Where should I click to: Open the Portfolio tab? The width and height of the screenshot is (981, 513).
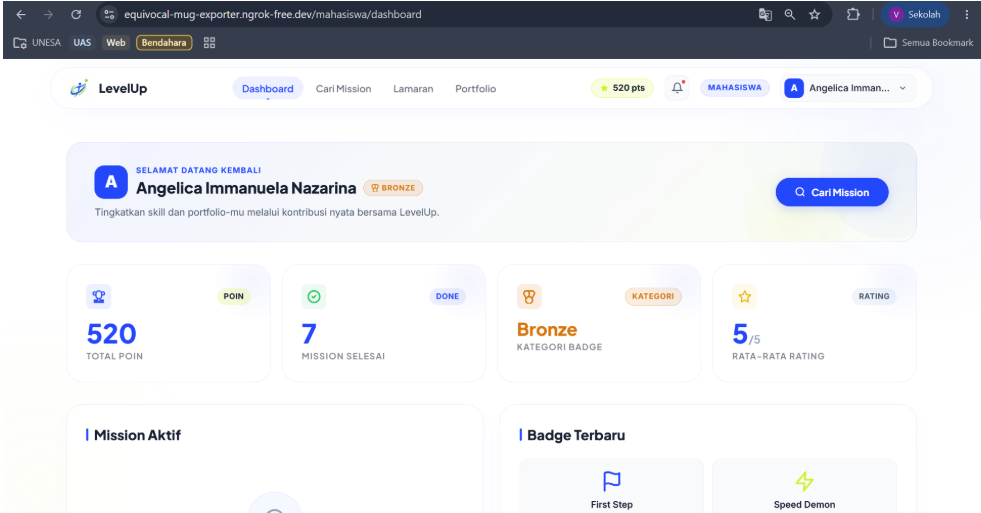point(475,89)
